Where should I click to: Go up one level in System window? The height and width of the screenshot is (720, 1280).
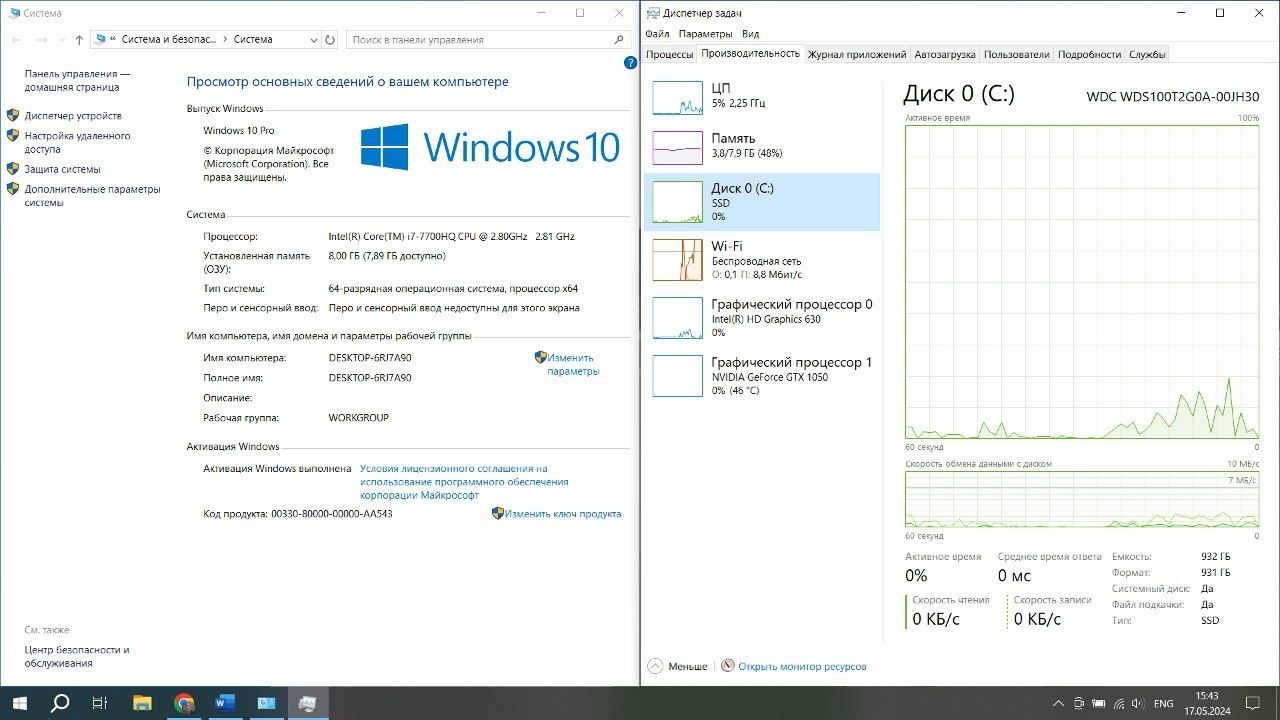point(79,40)
